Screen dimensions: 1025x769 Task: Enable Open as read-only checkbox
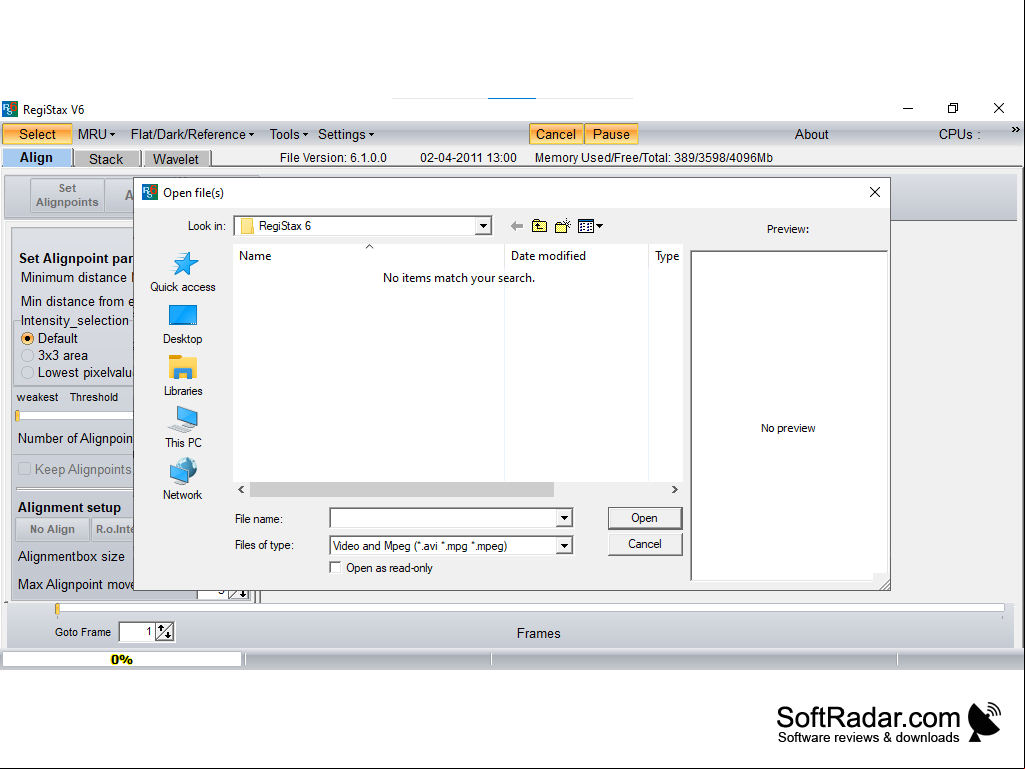click(335, 568)
